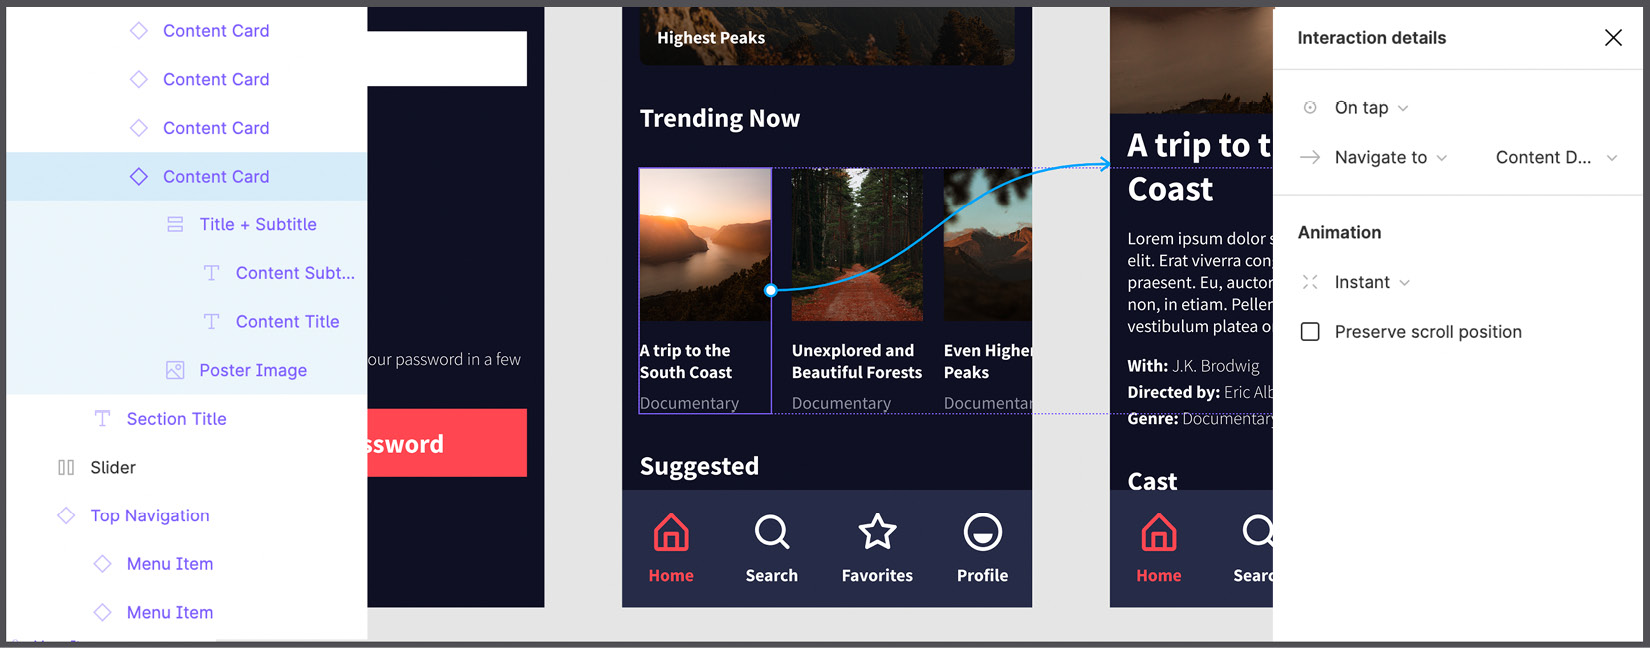The height and width of the screenshot is (648, 1650).
Task: Enable Preserve scroll position checkbox
Action: click(1310, 332)
